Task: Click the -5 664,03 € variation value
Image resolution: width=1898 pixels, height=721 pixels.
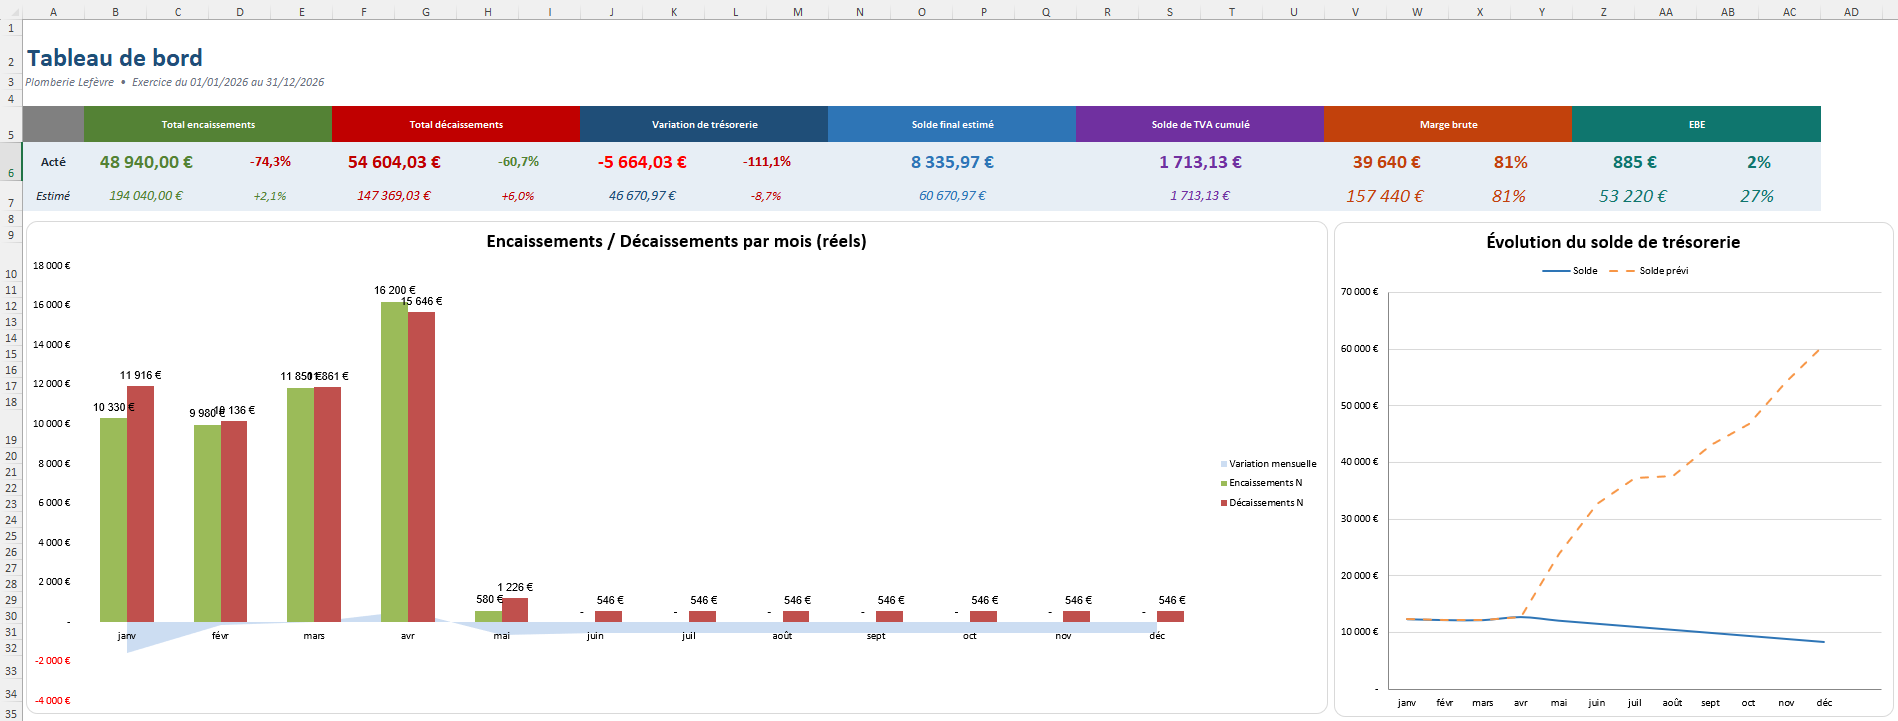Action: click(x=642, y=162)
